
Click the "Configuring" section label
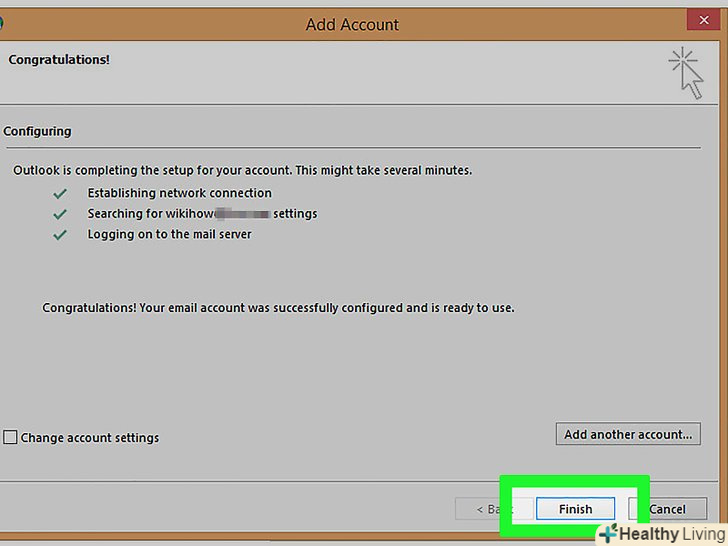pyautogui.click(x=37, y=131)
